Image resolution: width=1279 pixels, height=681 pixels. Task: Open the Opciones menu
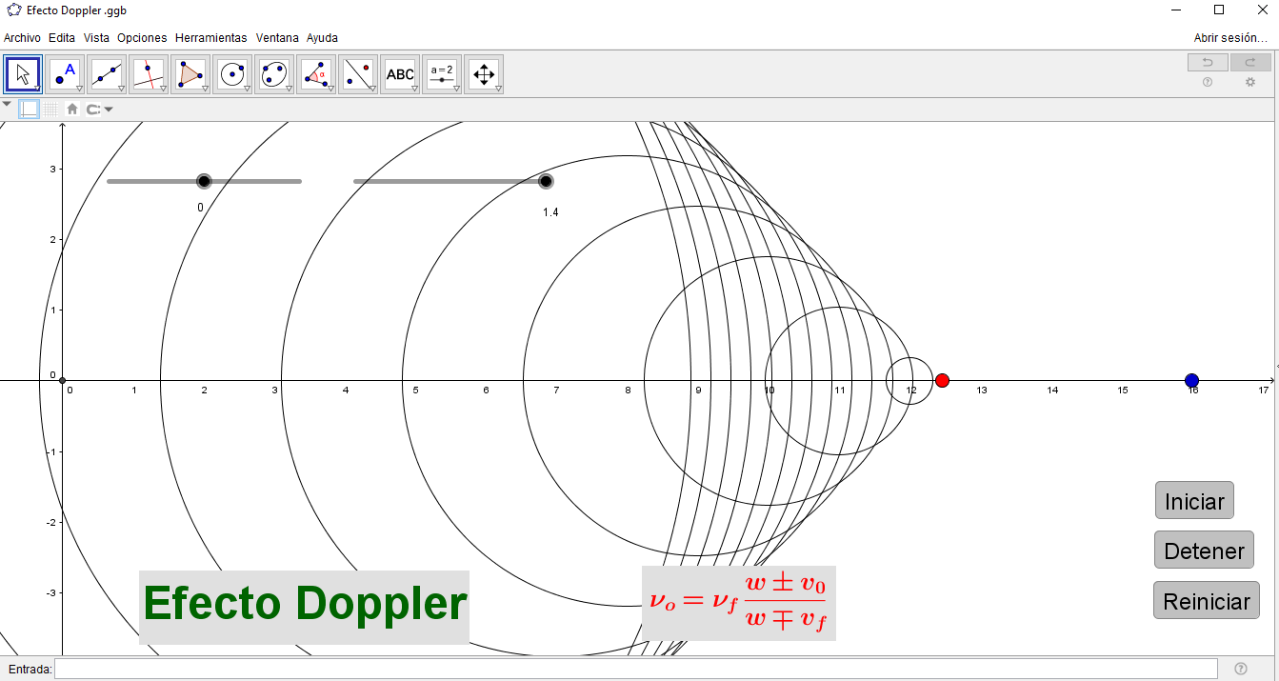point(142,38)
